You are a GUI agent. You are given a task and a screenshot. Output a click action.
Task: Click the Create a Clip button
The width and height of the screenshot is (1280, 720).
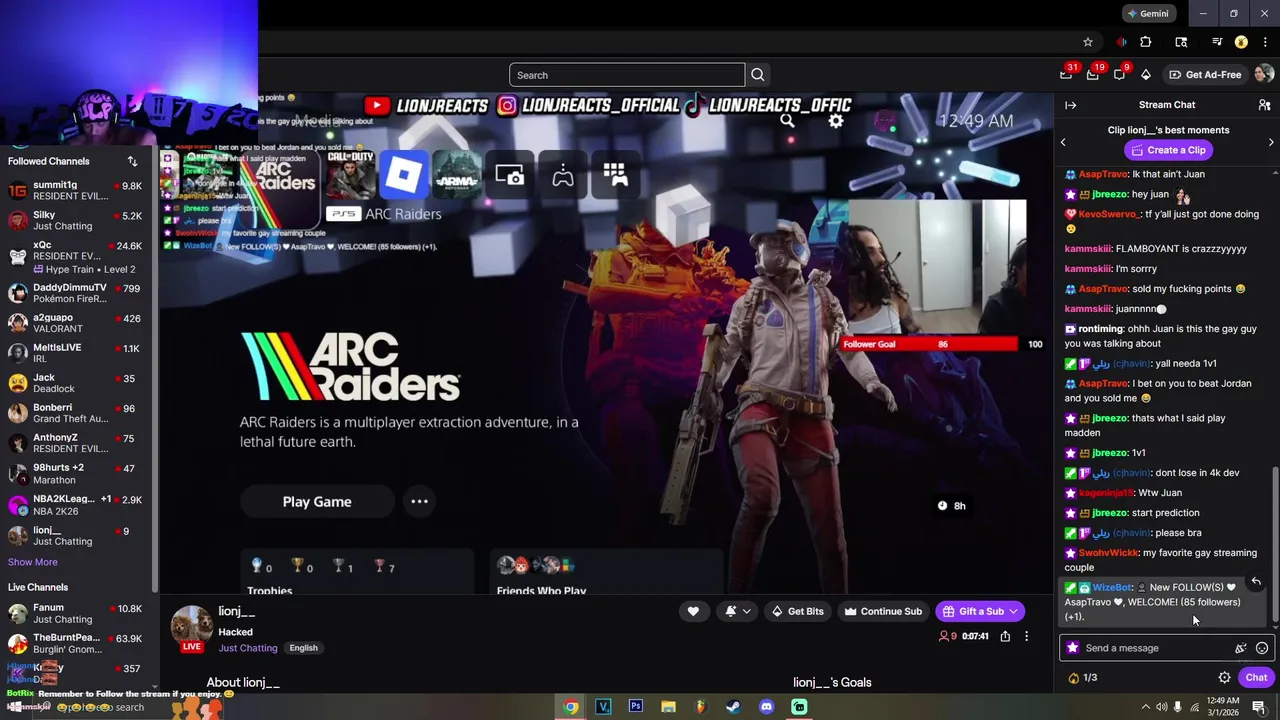point(1166,150)
